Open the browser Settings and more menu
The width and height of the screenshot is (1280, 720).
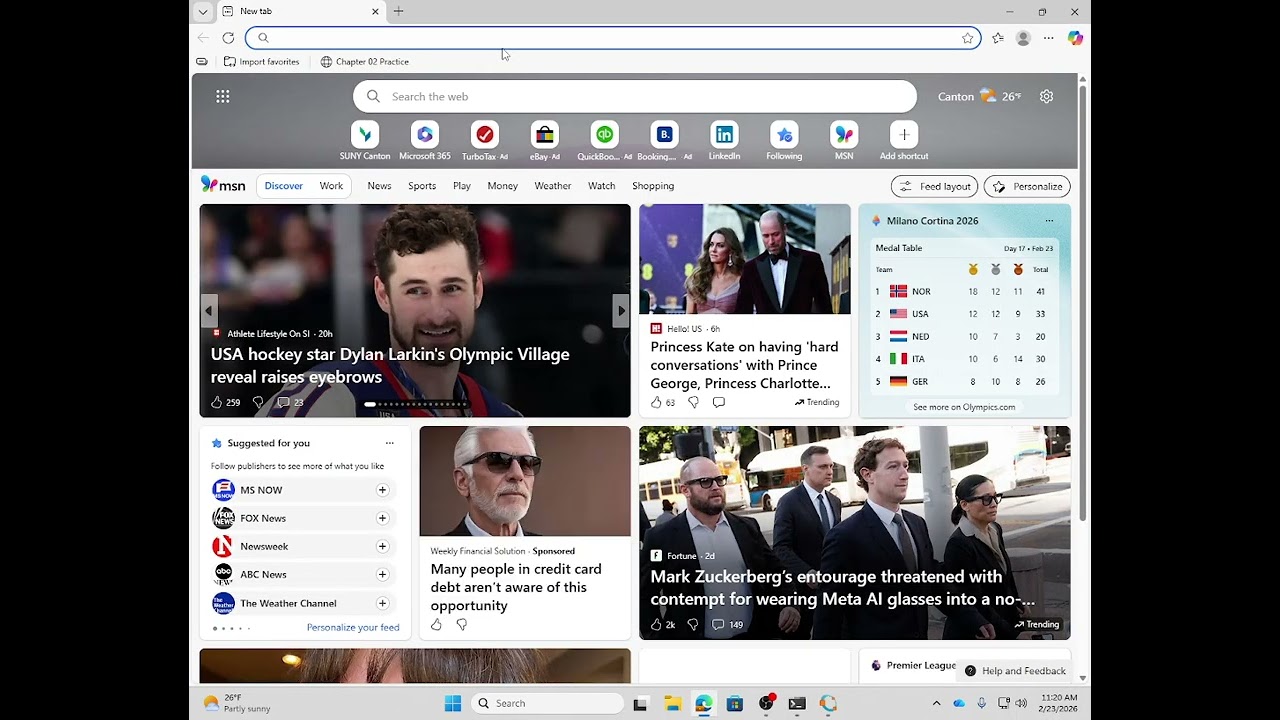click(x=1048, y=38)
